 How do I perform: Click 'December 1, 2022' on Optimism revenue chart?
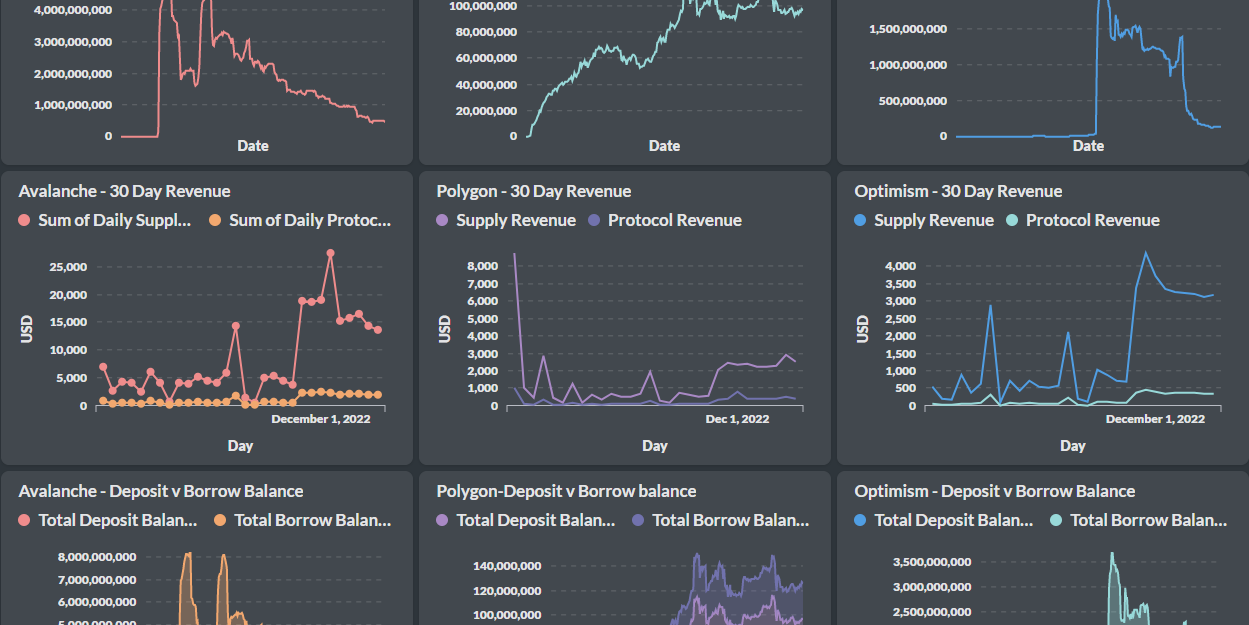[x=1155, y=419]
